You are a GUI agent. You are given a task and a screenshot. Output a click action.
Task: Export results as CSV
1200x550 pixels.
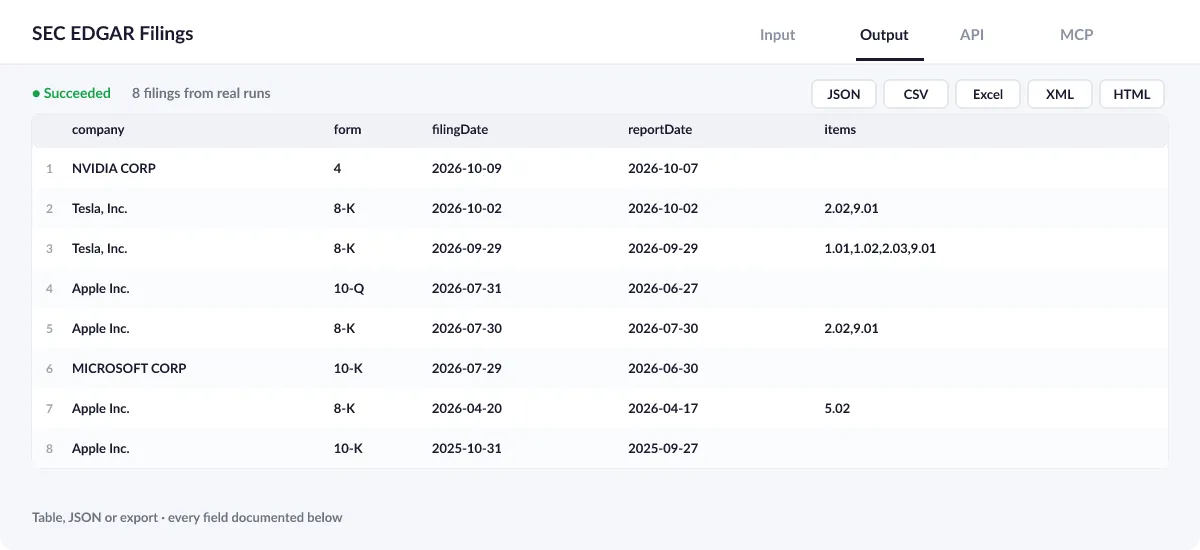click(916, 94)
